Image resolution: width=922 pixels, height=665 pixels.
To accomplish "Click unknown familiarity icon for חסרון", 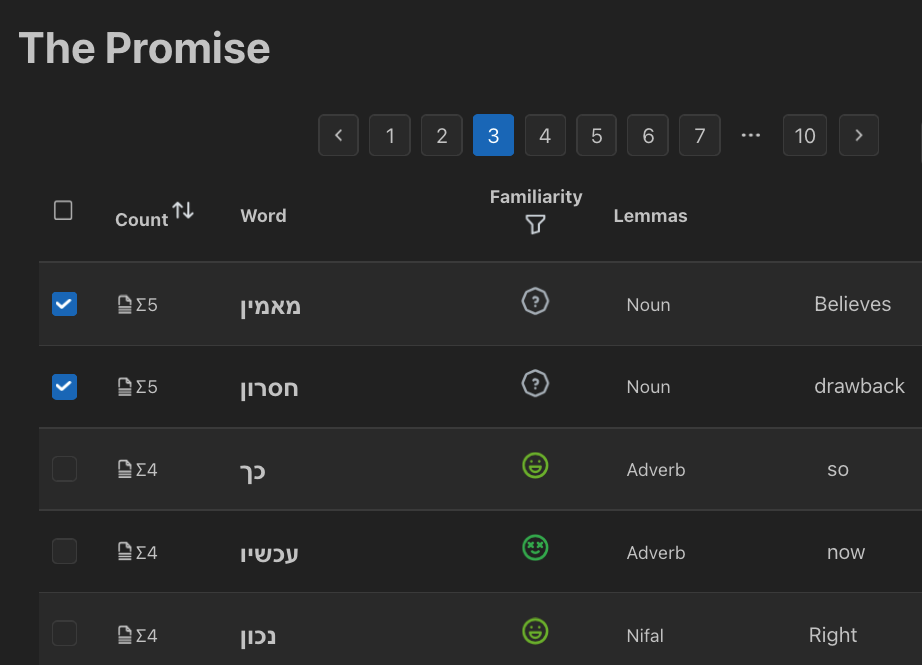I will [536, 383].
